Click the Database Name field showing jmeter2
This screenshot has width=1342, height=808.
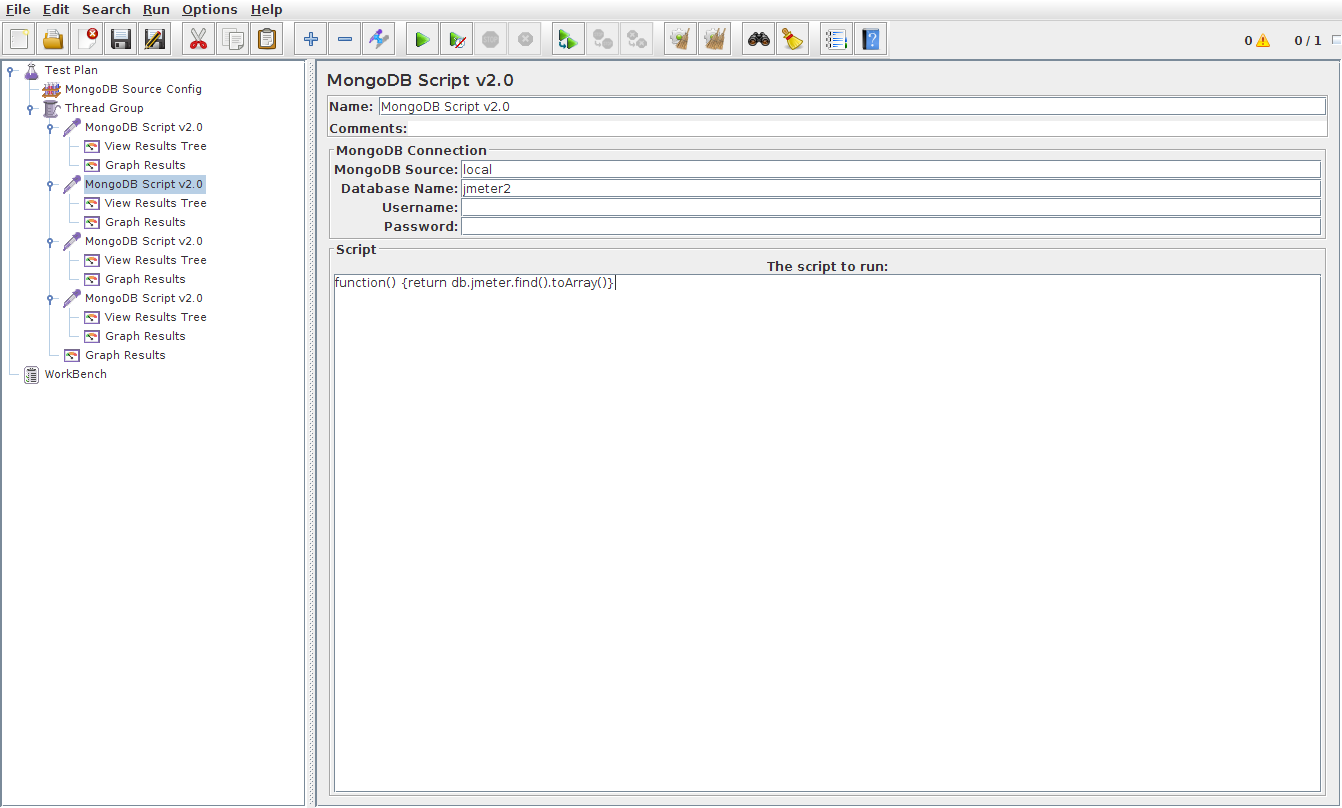point(891,188)
